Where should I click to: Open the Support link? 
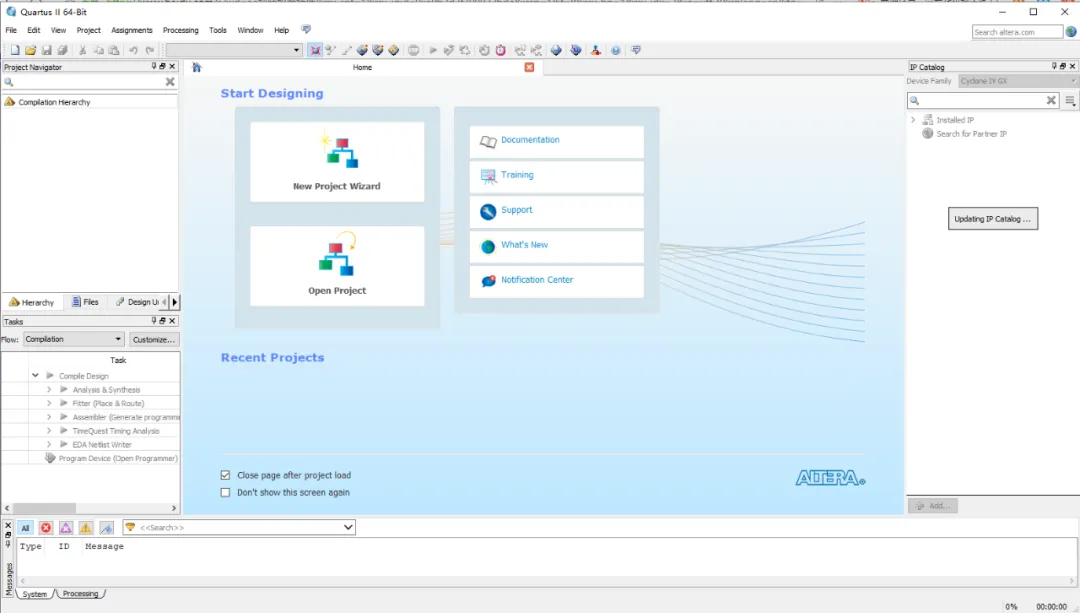pyautogui.click(x=516, y=210)
